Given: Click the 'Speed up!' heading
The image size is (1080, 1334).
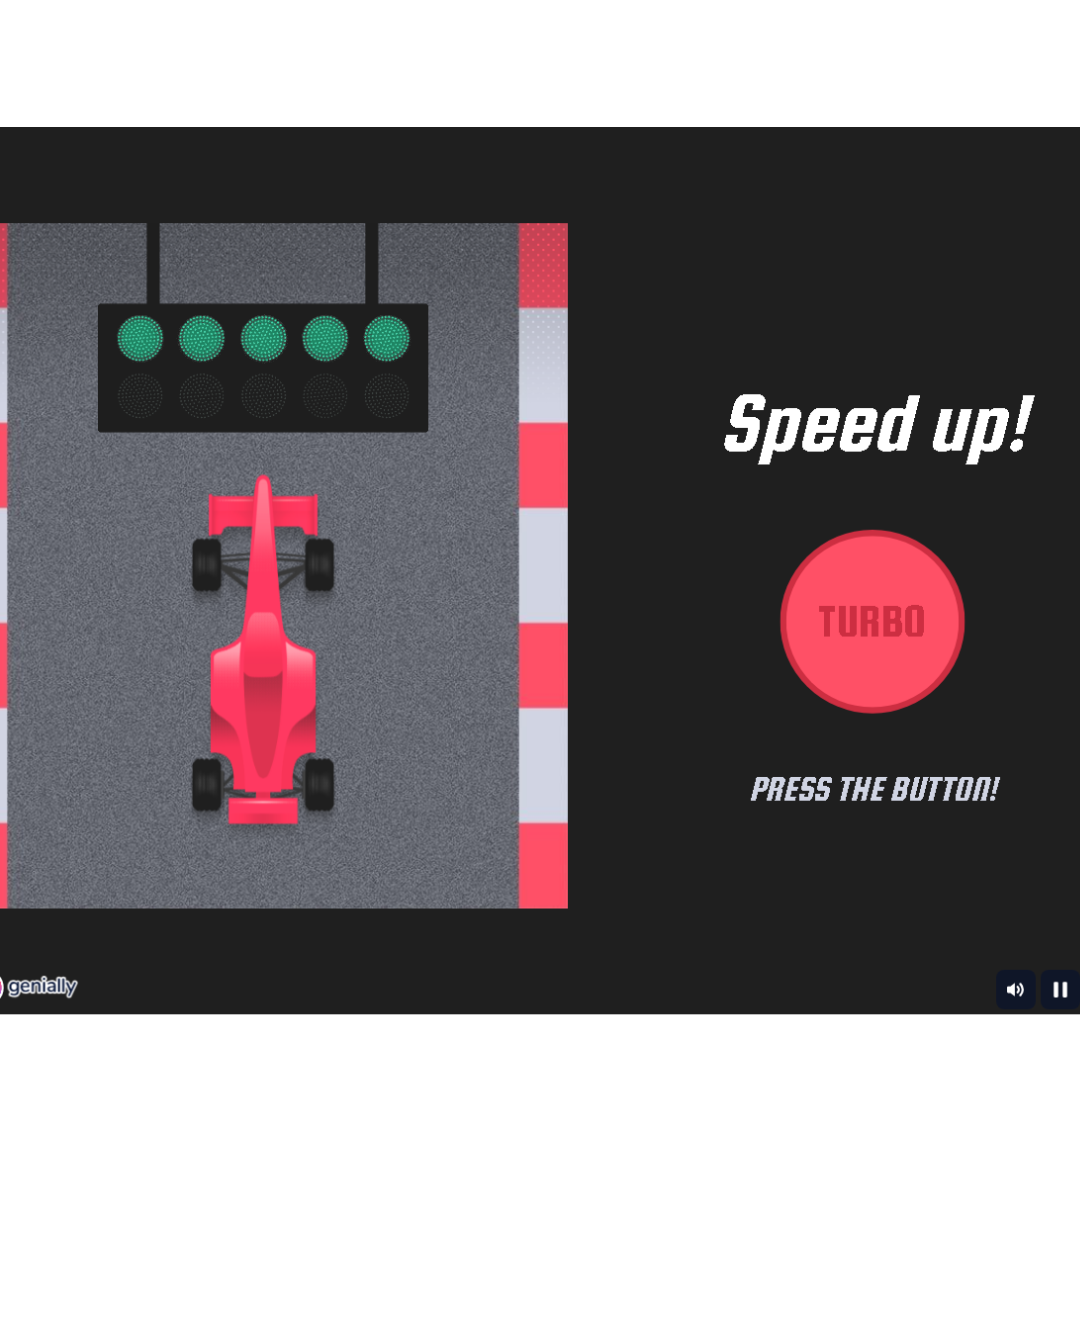Looking at the screenshot, I should coord(877,425).
